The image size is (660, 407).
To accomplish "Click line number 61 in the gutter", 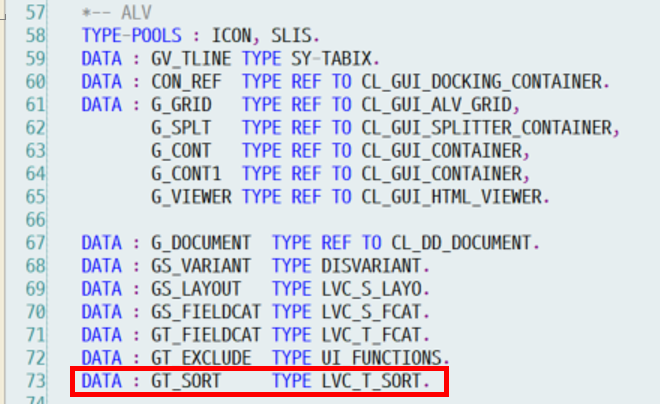I will [x=35, y=105].
